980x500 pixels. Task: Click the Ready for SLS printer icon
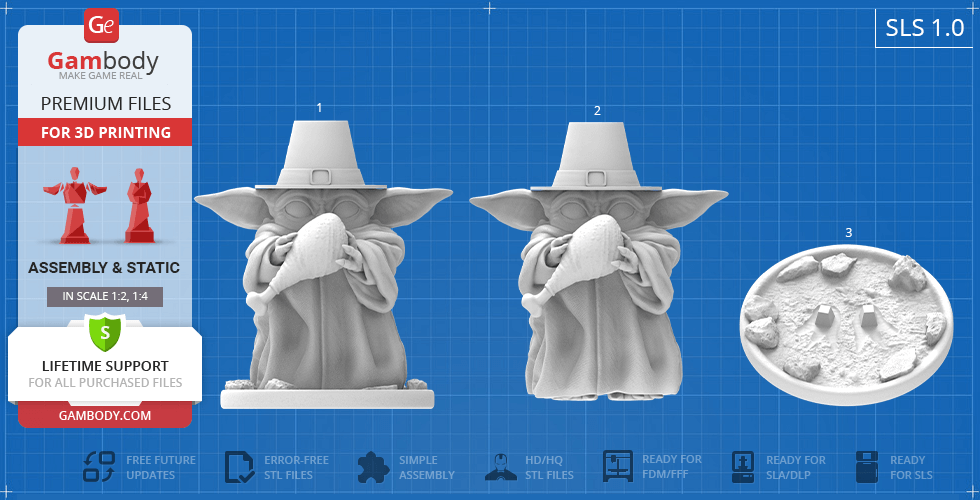[867, 467]
